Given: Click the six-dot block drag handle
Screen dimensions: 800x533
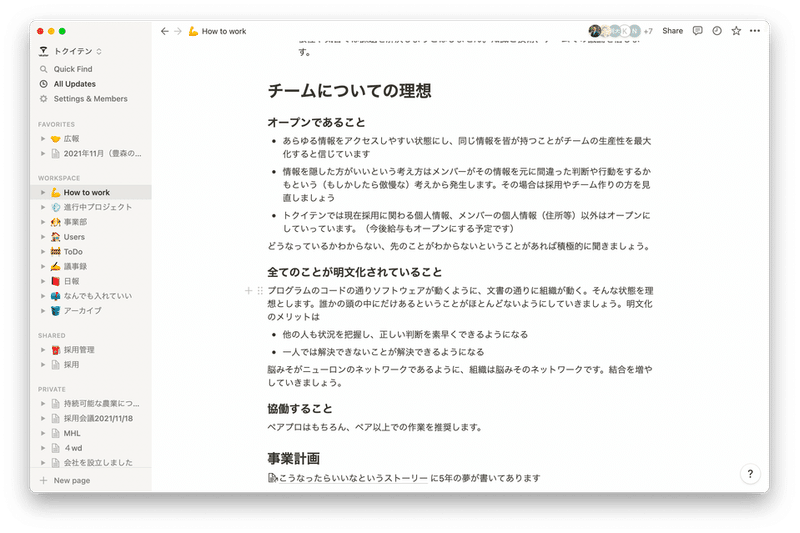Looking at the screenshot, I should [x=260, y=291].
